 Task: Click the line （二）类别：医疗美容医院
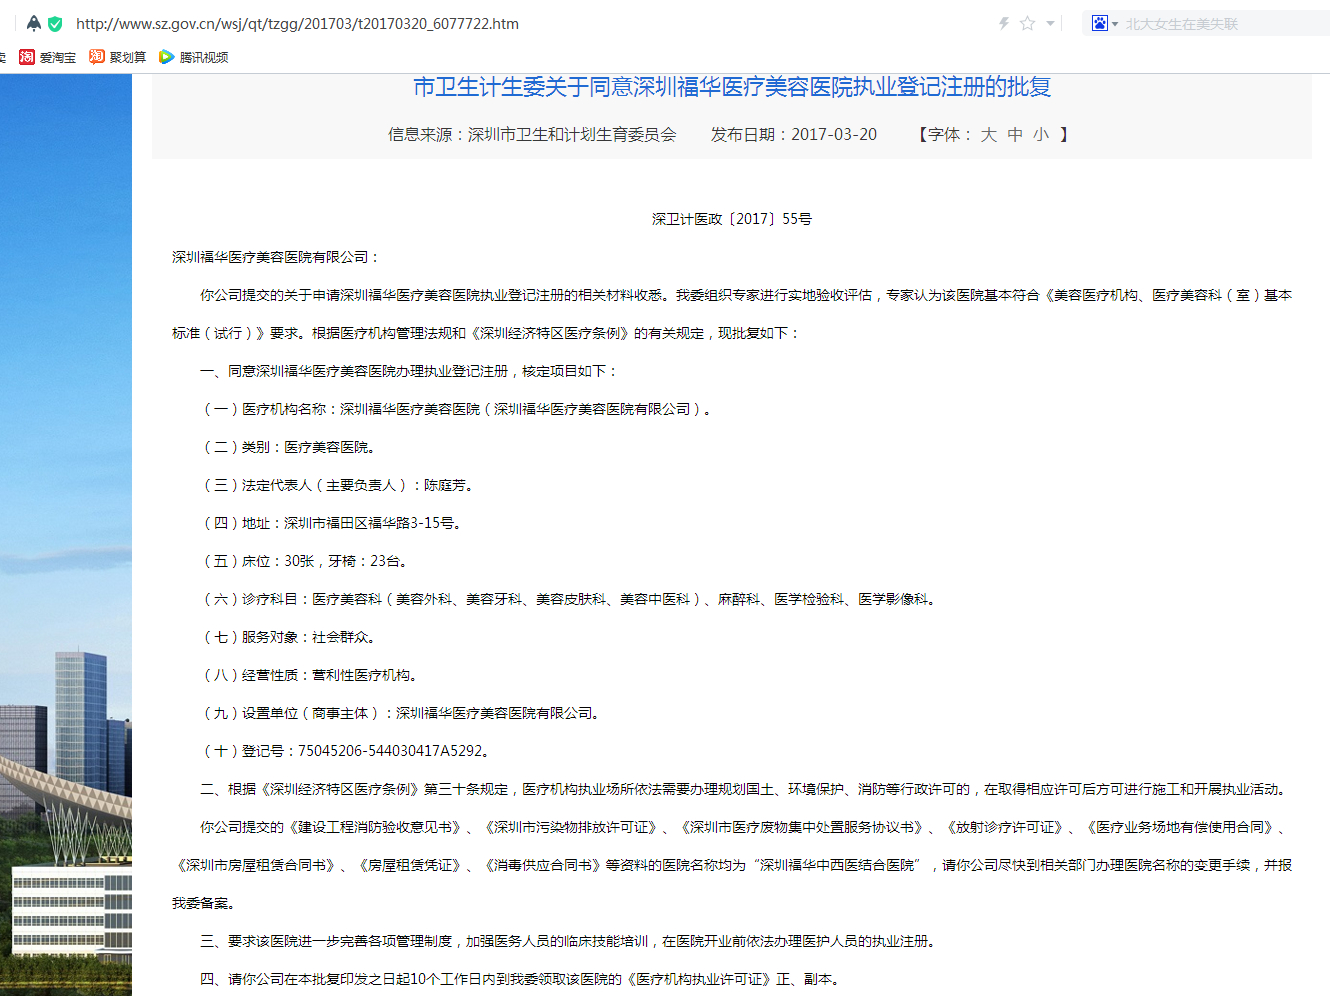pos(289,447)
